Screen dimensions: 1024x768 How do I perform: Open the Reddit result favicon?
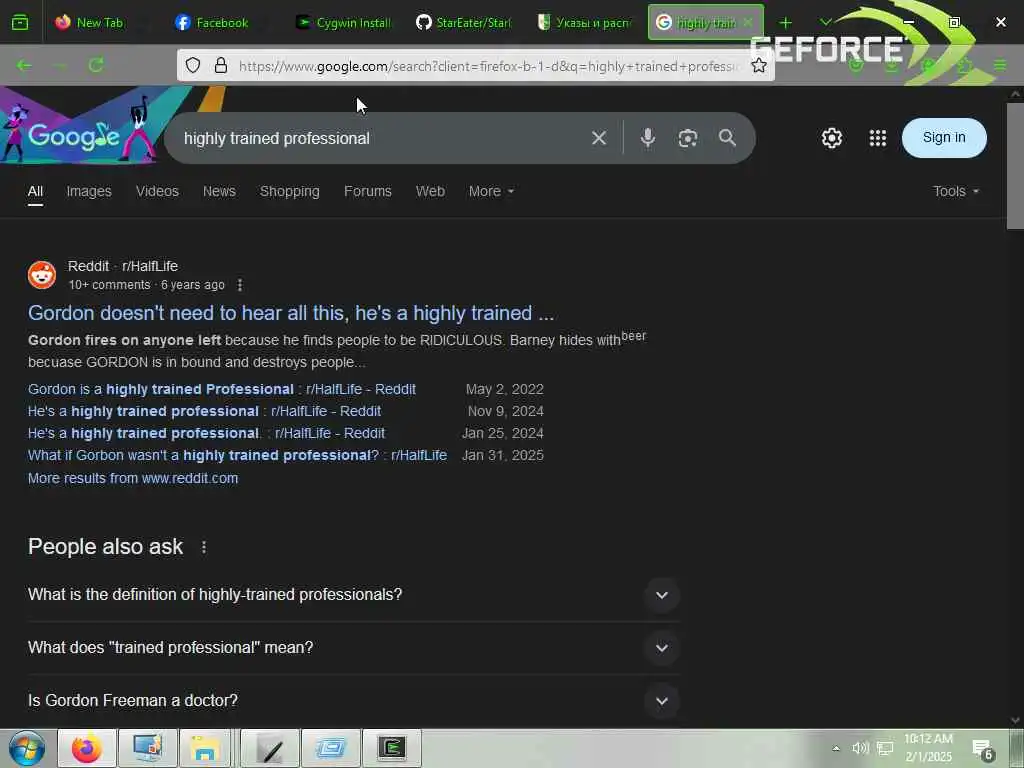tap(42, 275)
